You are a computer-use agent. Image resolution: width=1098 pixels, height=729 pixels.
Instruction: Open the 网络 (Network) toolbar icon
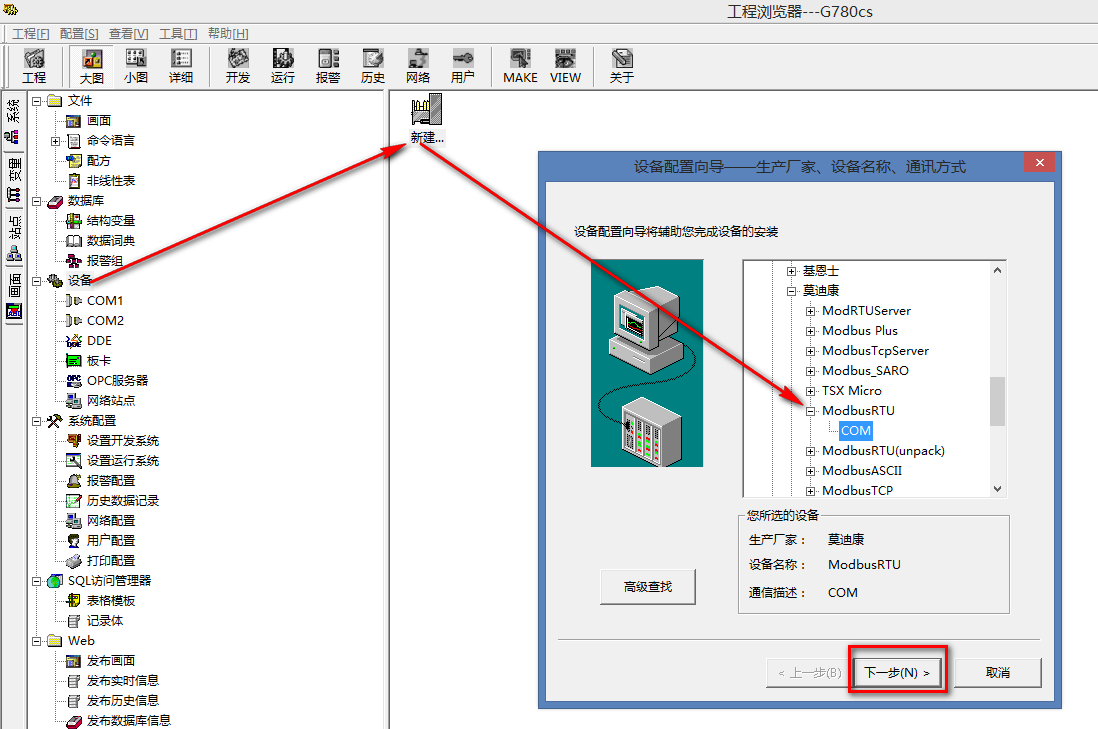418,66
